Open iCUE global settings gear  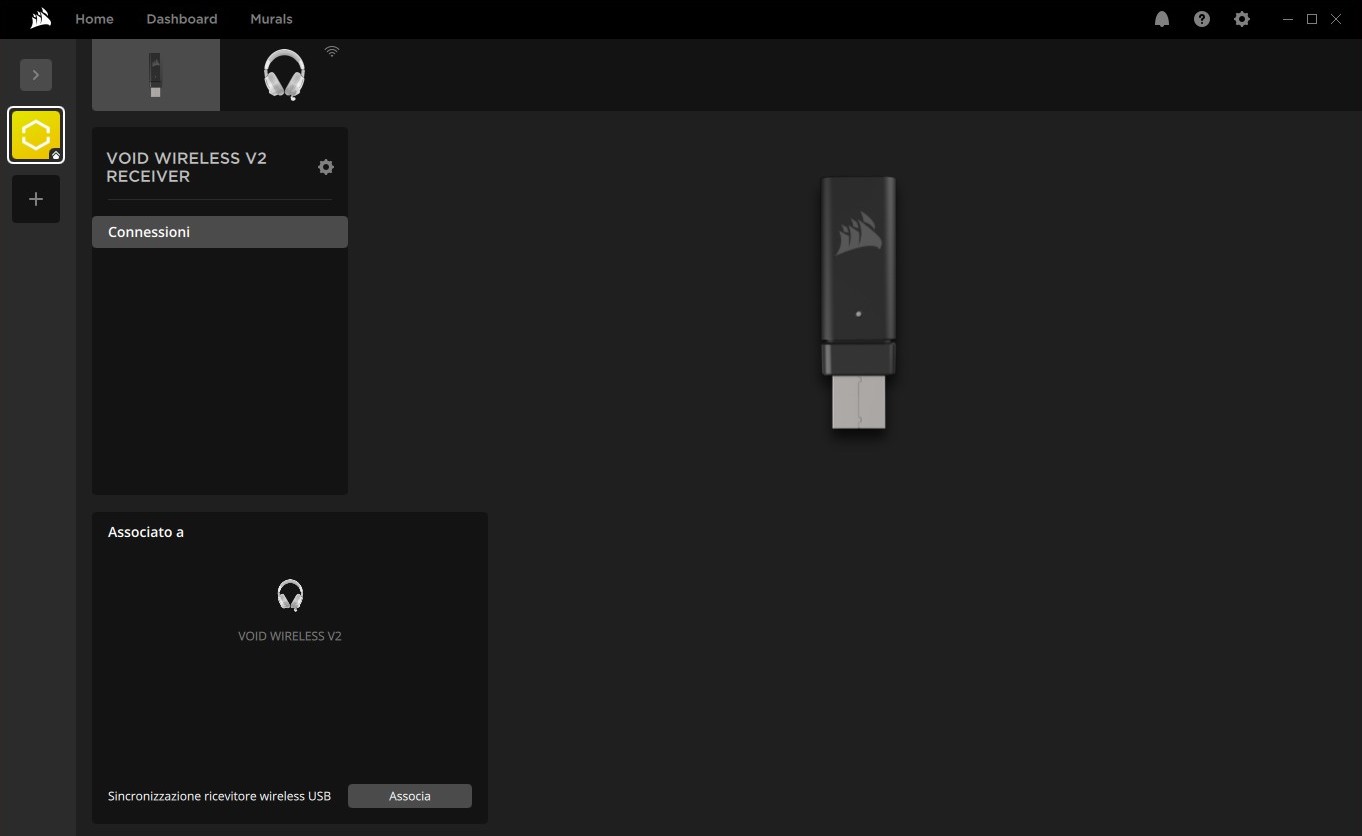(x=1242, y=19)
